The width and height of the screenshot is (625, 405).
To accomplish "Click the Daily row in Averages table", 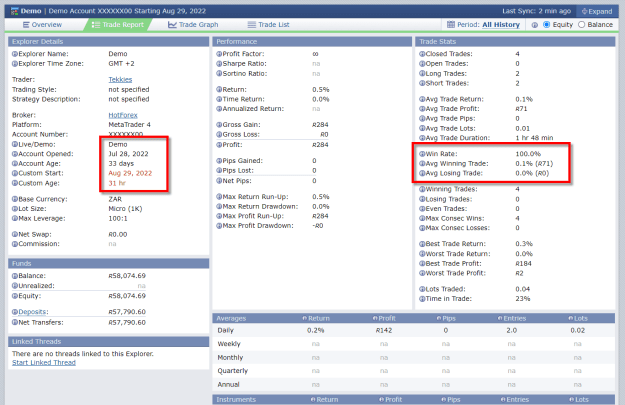I will click(414, 330).
